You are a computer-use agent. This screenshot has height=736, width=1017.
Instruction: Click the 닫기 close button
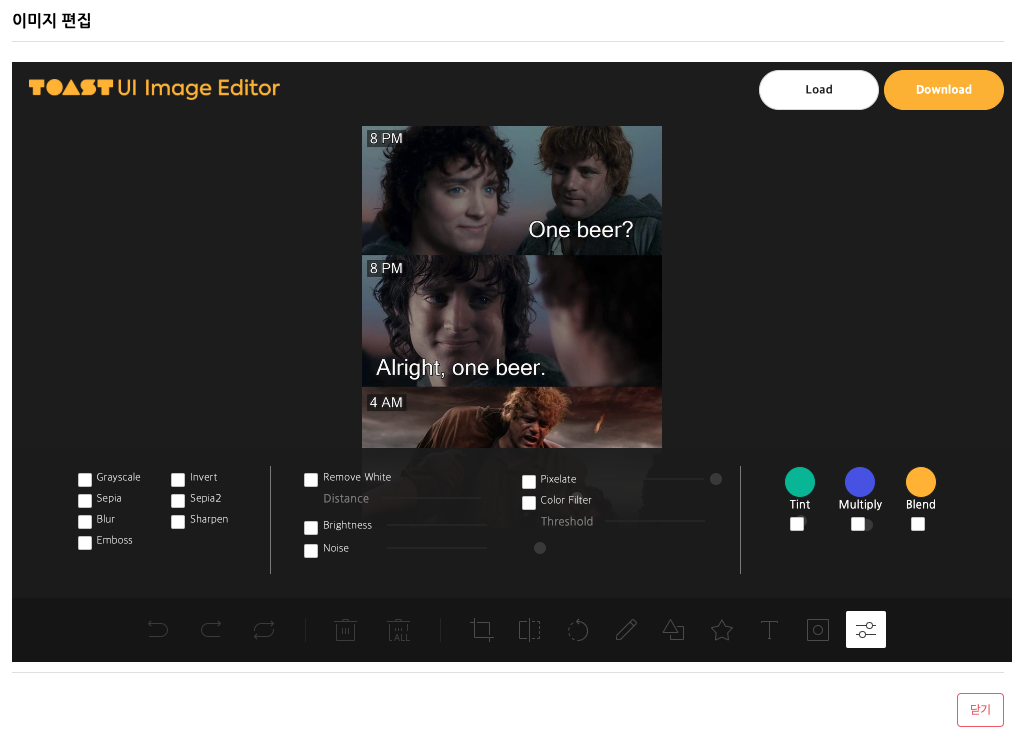[x=980, y=709]
